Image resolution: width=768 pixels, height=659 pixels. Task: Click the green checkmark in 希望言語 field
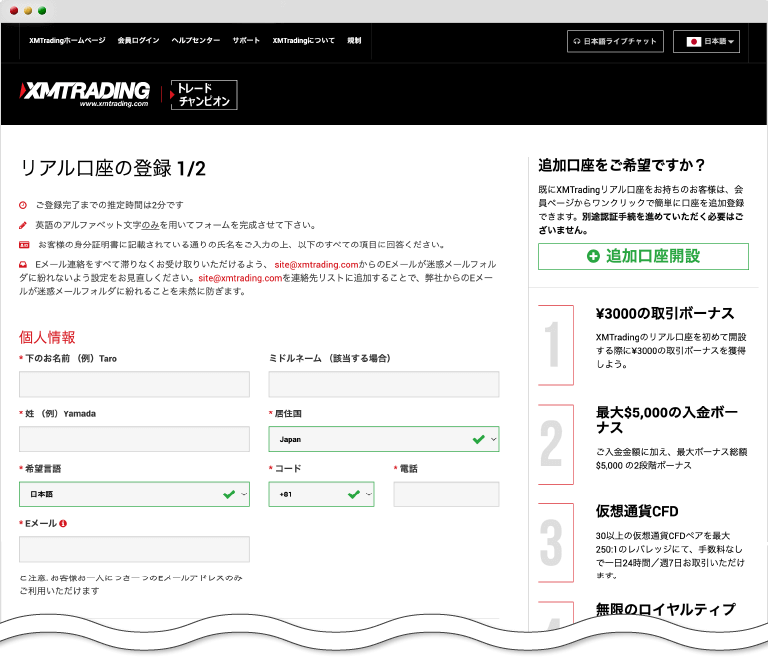coord(229,494)
